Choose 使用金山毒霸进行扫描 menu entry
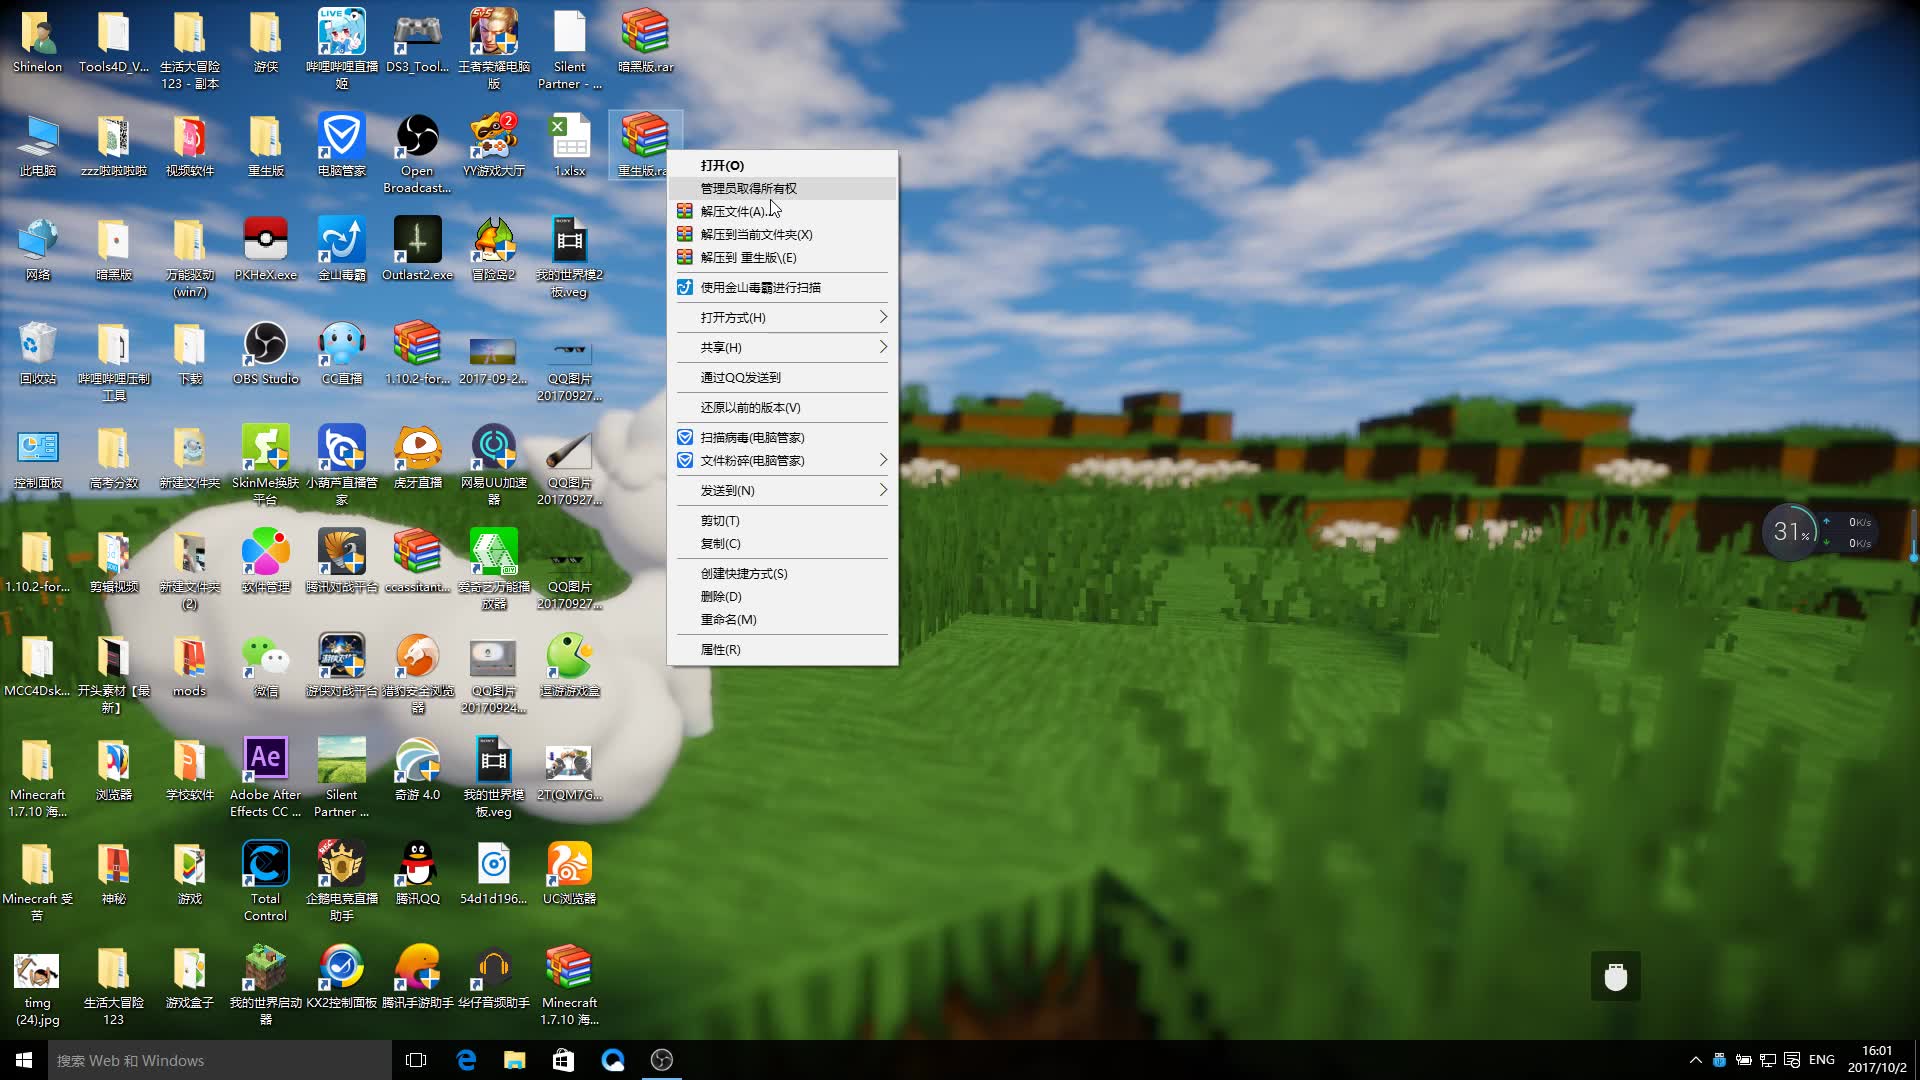Image resolution: width=1920 pixels, height=1080 pixels. [x=782, y=287]
